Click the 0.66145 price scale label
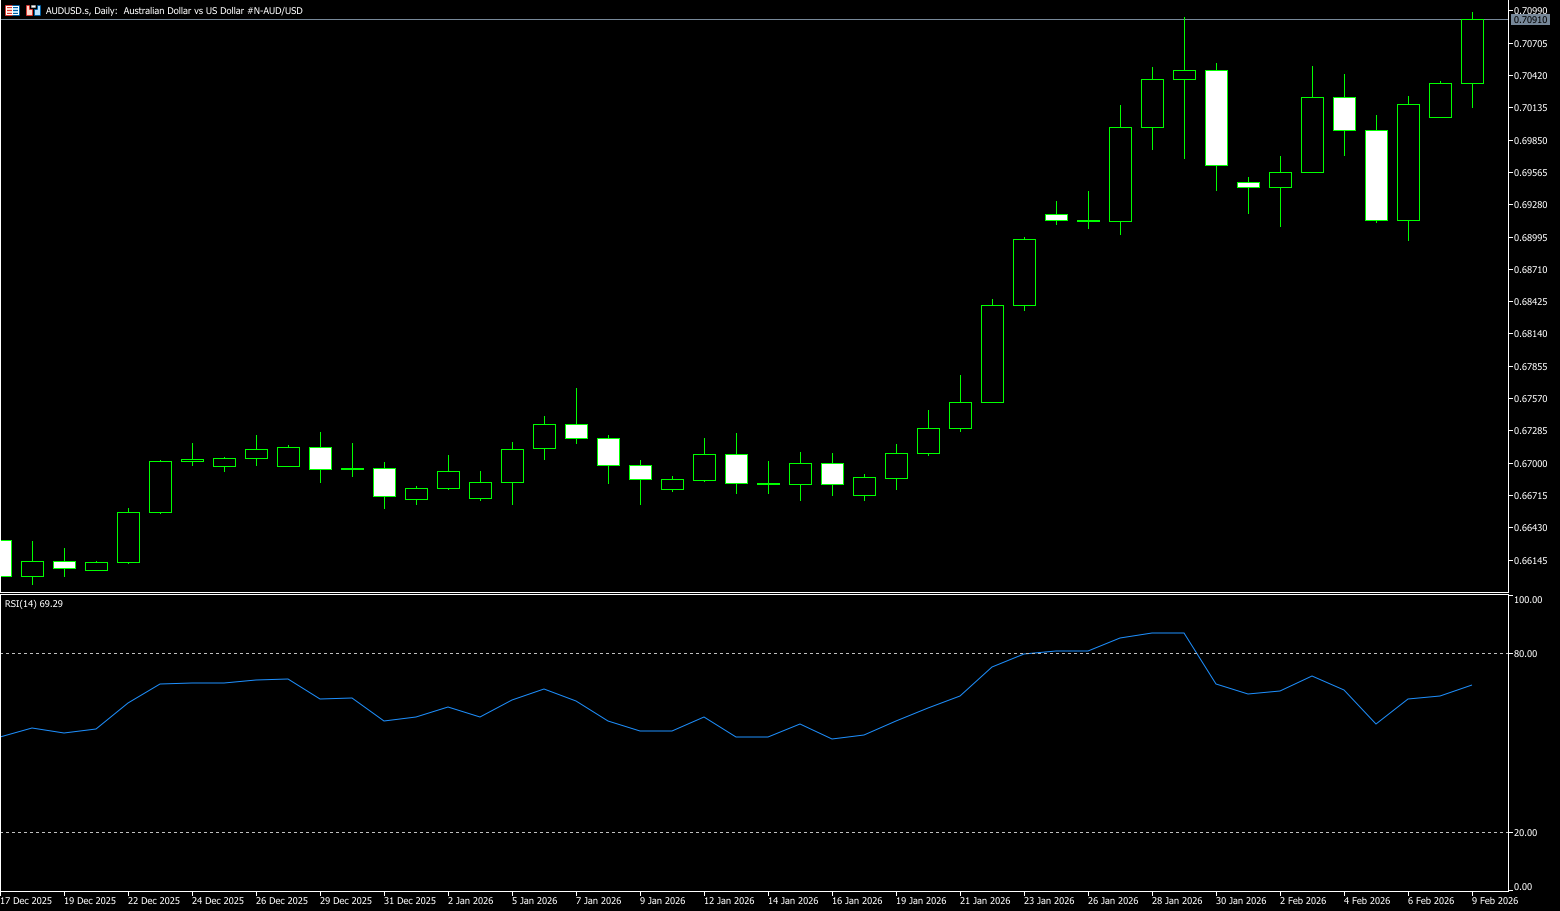Viewport: 1560px width, 911px height. point(1530,561)
